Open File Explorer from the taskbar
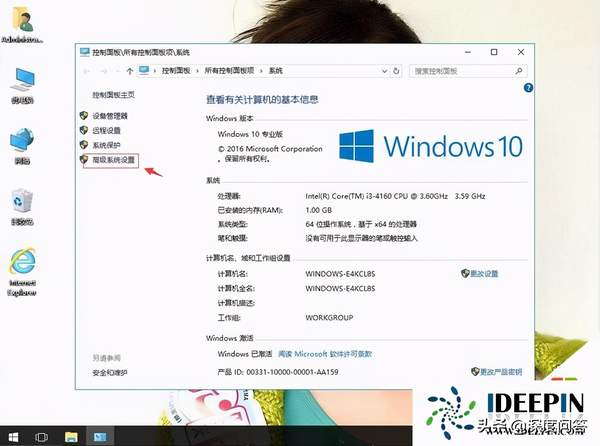Screen dimensions: 600x446 click(72, 437)
